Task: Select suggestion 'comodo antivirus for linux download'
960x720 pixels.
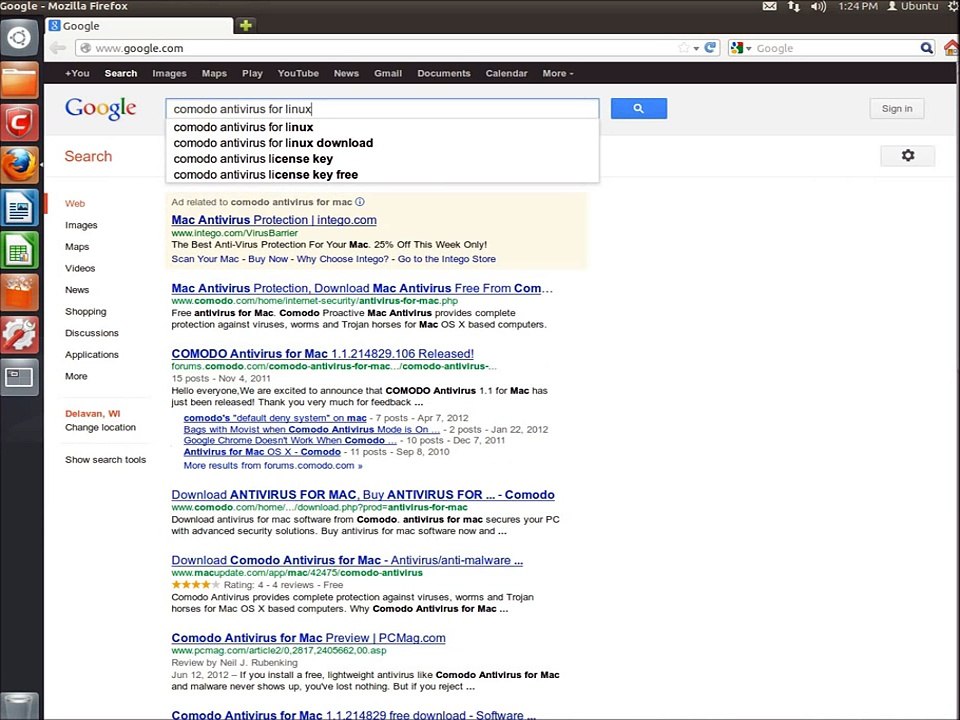Action: point(273,143)
